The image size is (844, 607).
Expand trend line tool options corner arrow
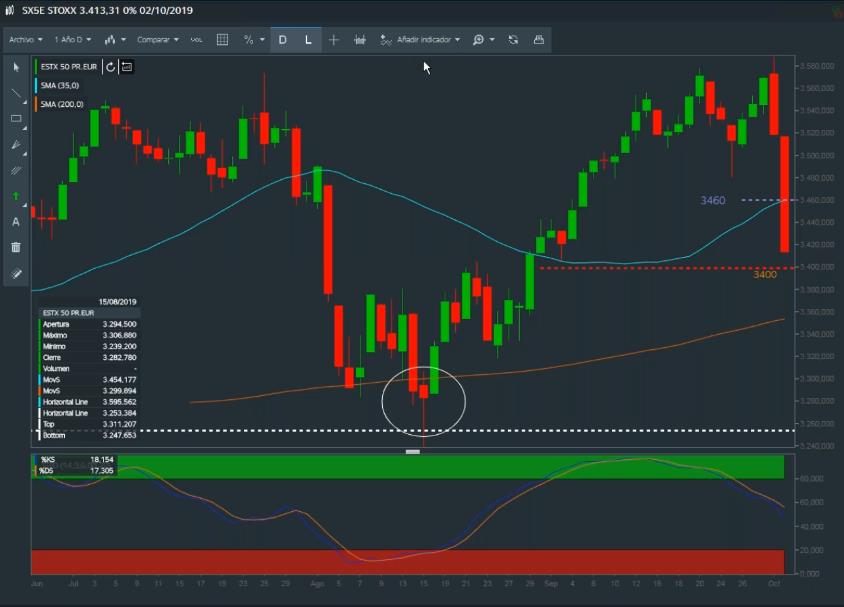[24, 102]
